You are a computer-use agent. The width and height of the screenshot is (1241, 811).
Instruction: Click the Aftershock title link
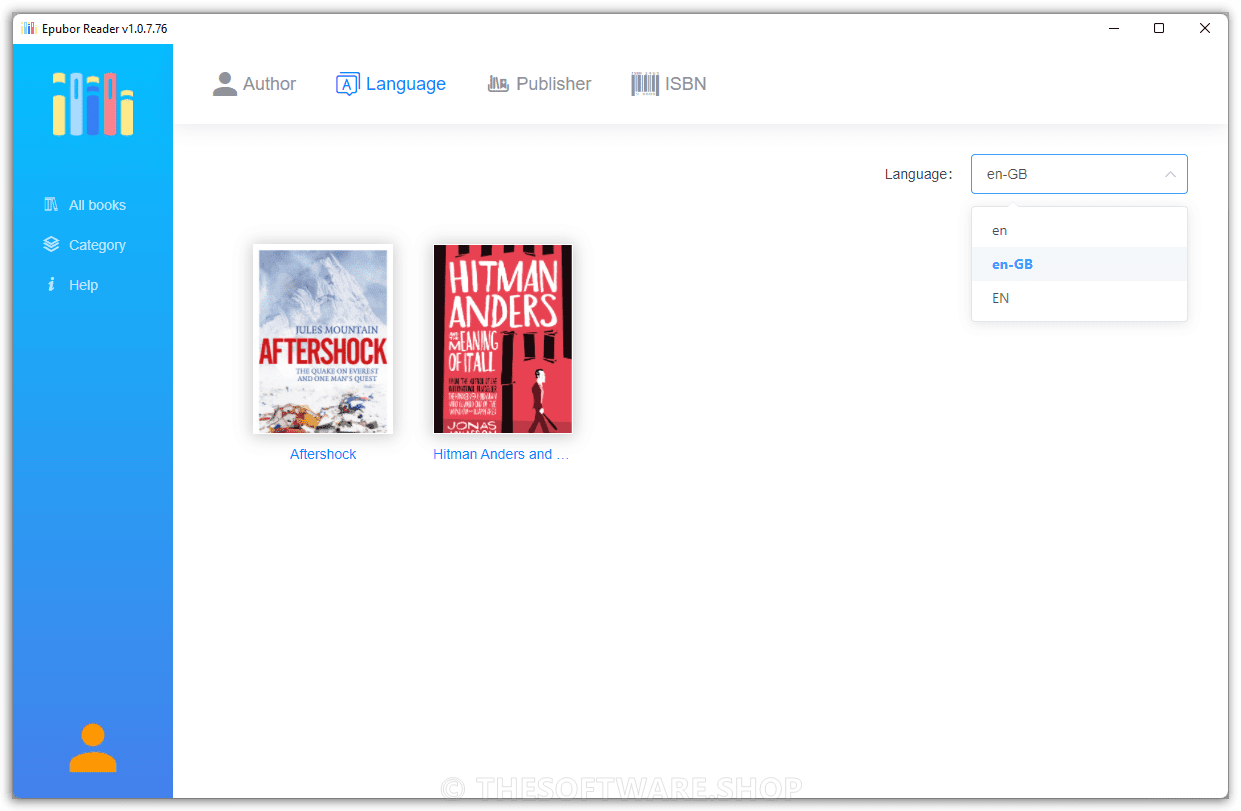(x=323, y=454)
